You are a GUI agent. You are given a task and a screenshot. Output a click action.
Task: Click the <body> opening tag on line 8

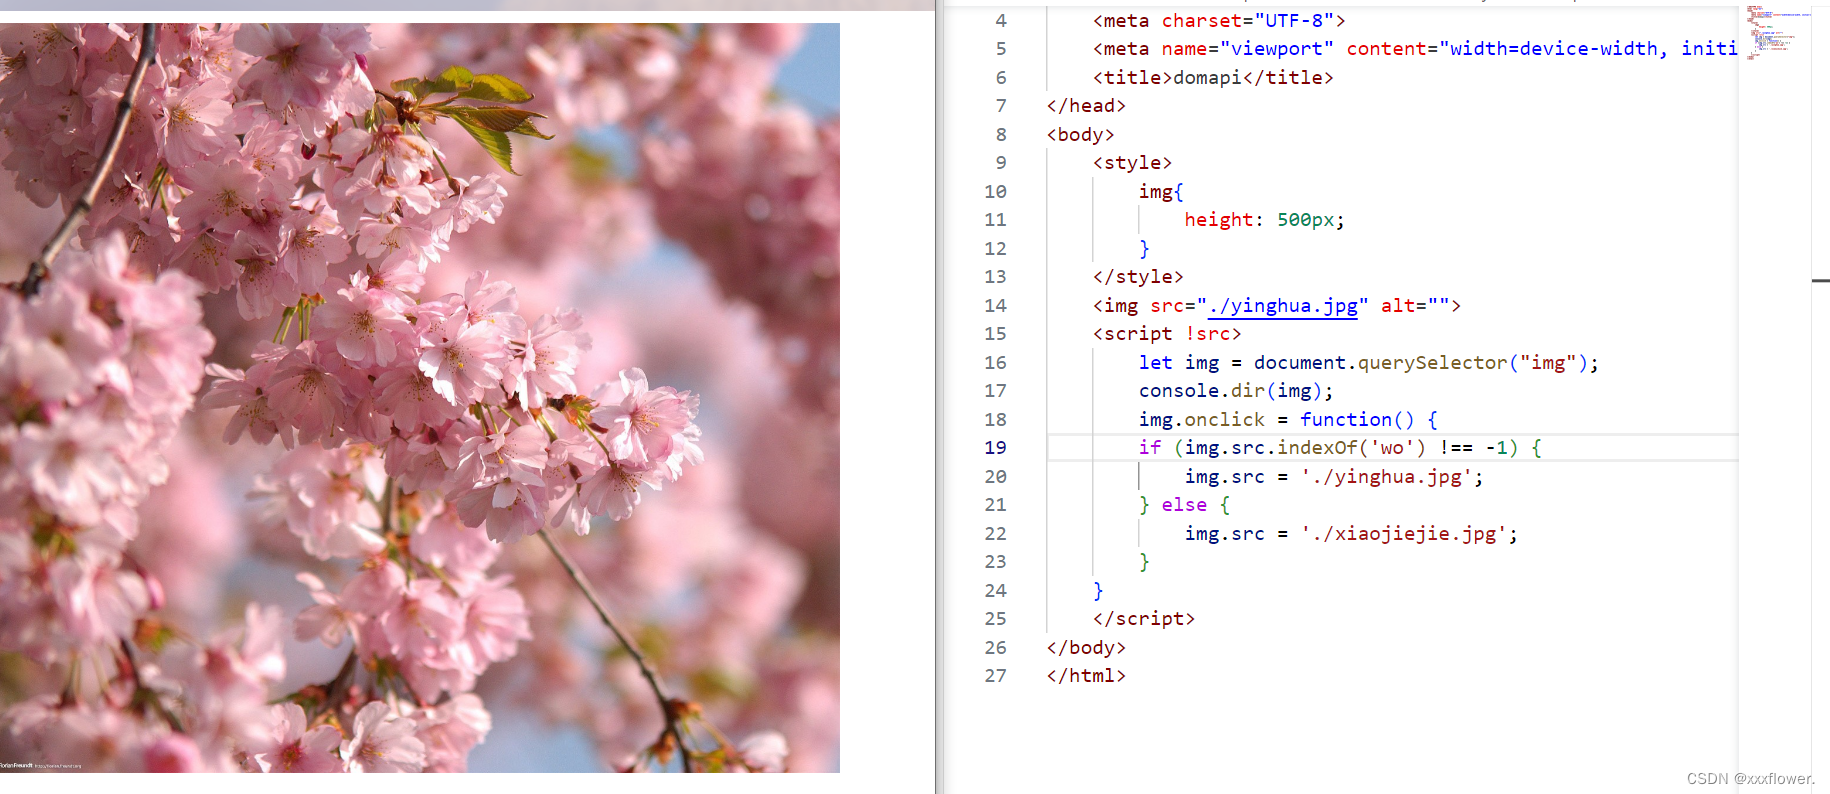[x=1081, y=135]
